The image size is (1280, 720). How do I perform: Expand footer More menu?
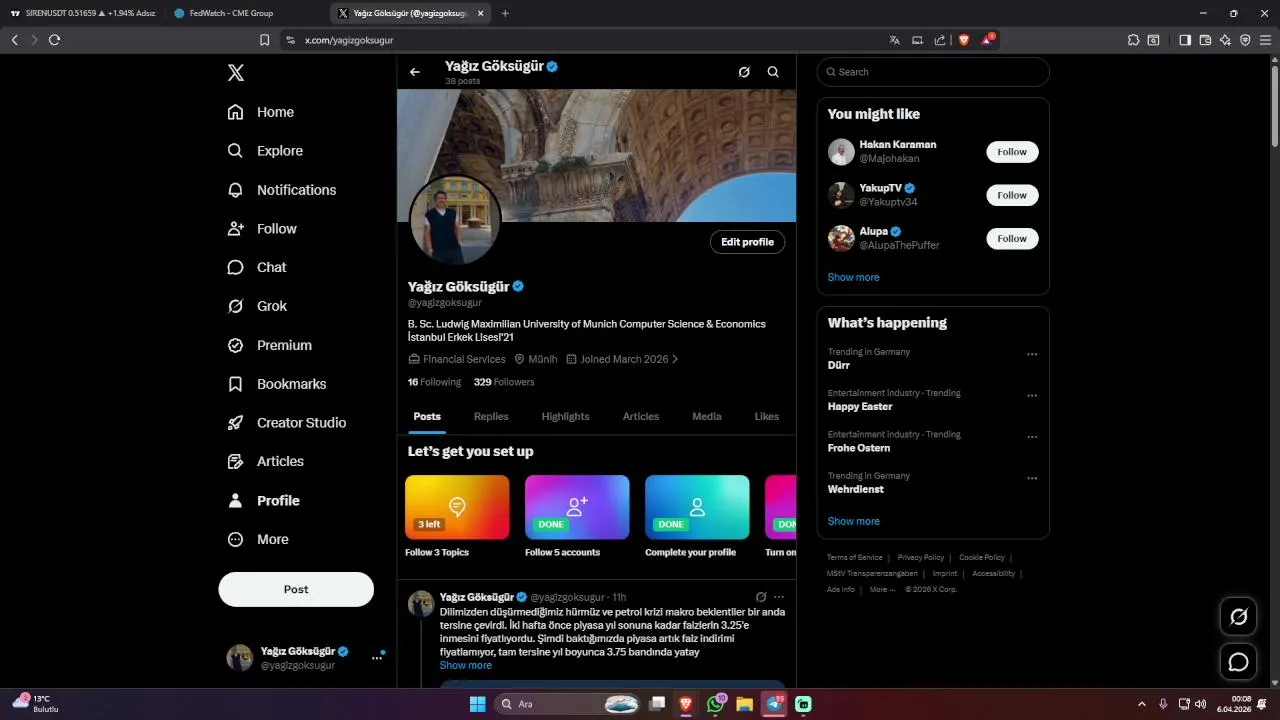click(882, 589)
